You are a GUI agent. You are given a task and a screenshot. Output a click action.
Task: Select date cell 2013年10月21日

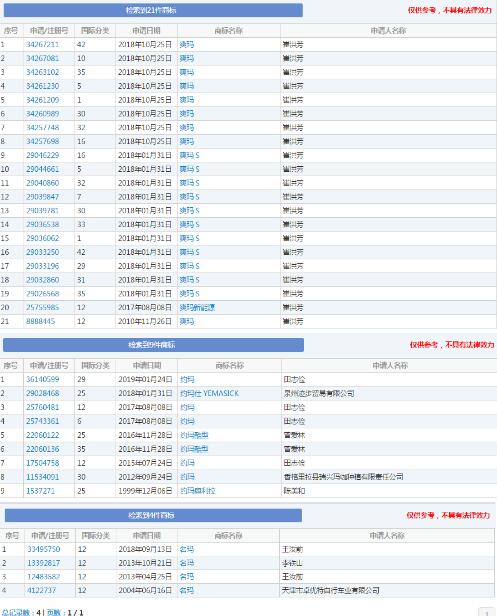[145, 563]
